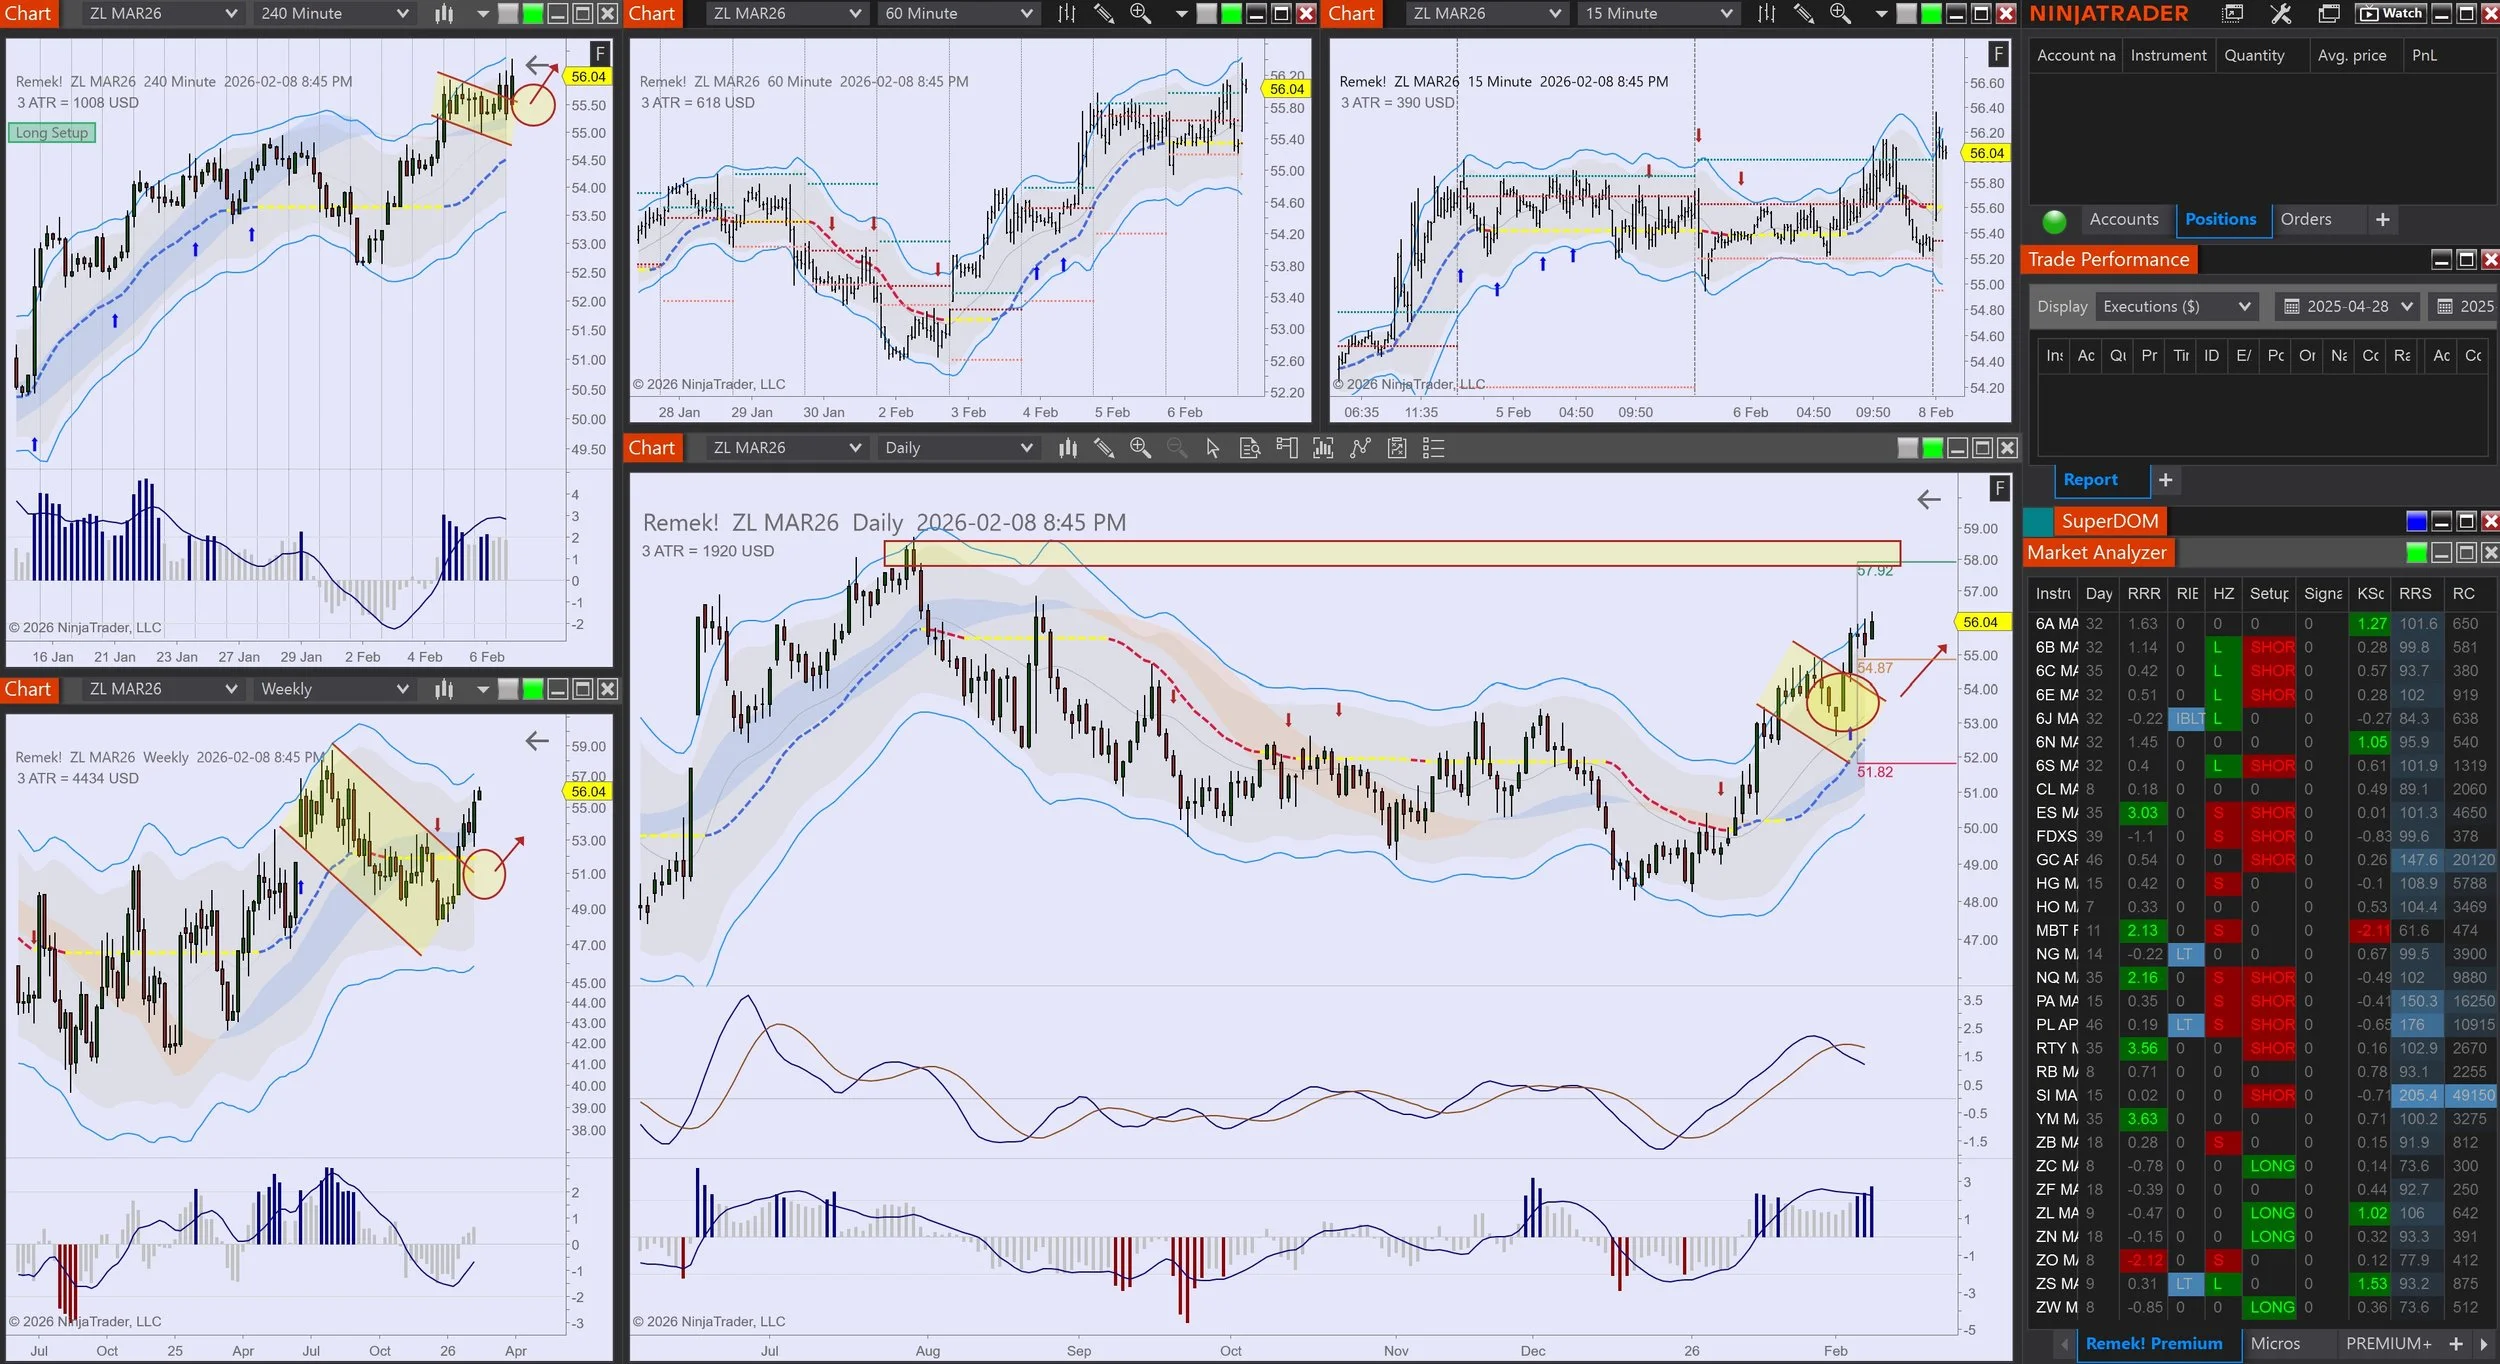Open the wrench tools icon in NinjaTrader bar
Image resolution: width=2500 pixels, height=1364 pixels.
click(x=2281, y=14)
